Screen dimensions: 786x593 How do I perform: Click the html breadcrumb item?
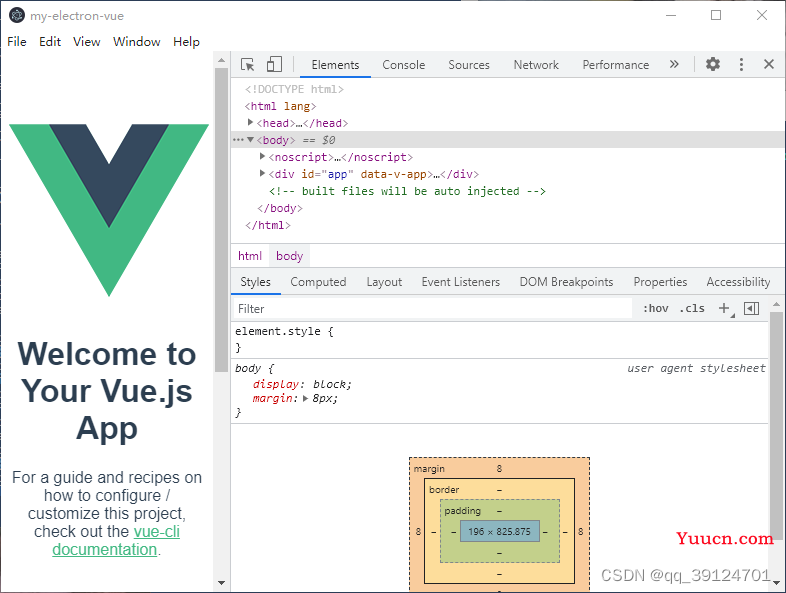pos(250,256)
